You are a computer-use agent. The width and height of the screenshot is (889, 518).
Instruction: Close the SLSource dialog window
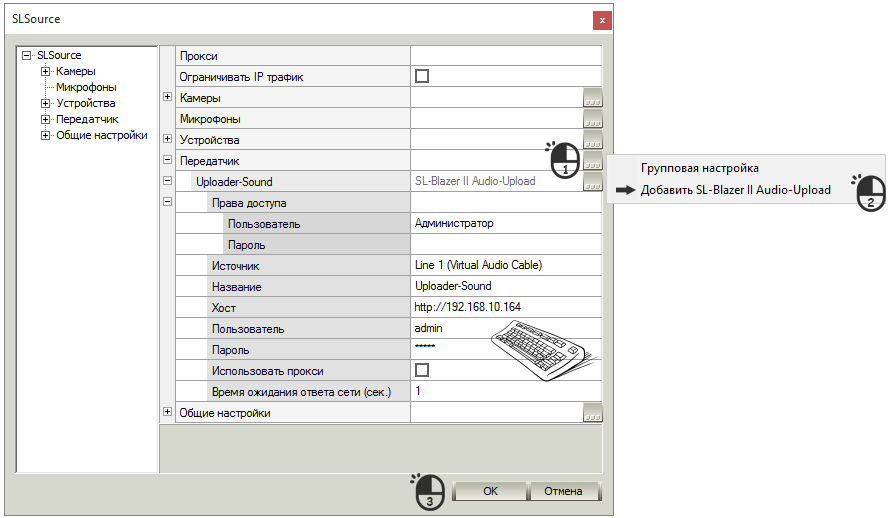(602, 20)
